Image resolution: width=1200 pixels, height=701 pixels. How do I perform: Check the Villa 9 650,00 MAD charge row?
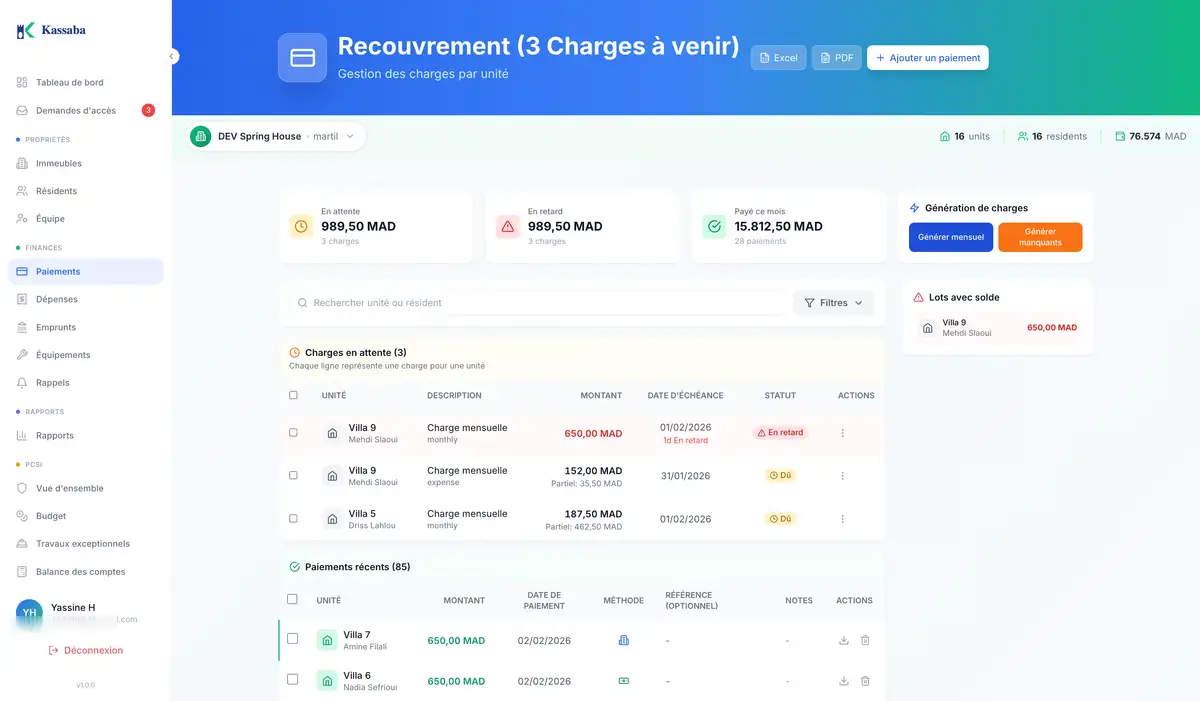click(x=293, y=433)
